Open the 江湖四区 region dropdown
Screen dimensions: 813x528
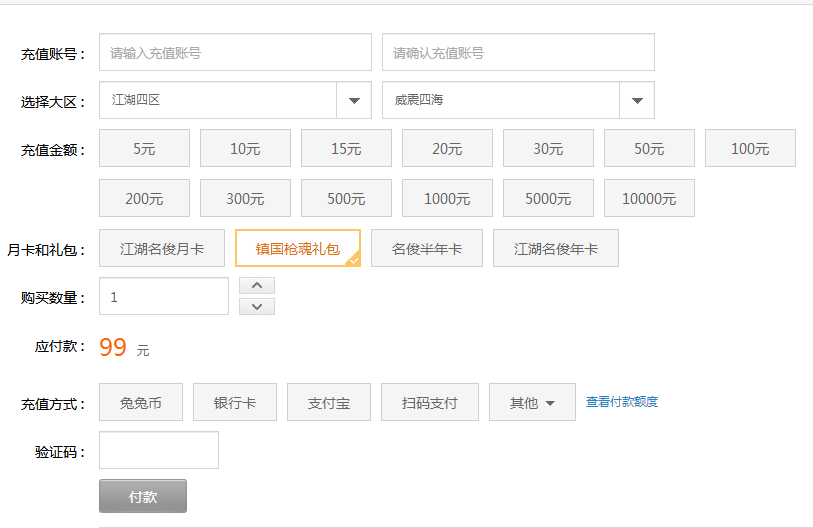pyautogui.click(x=354, y=100)
